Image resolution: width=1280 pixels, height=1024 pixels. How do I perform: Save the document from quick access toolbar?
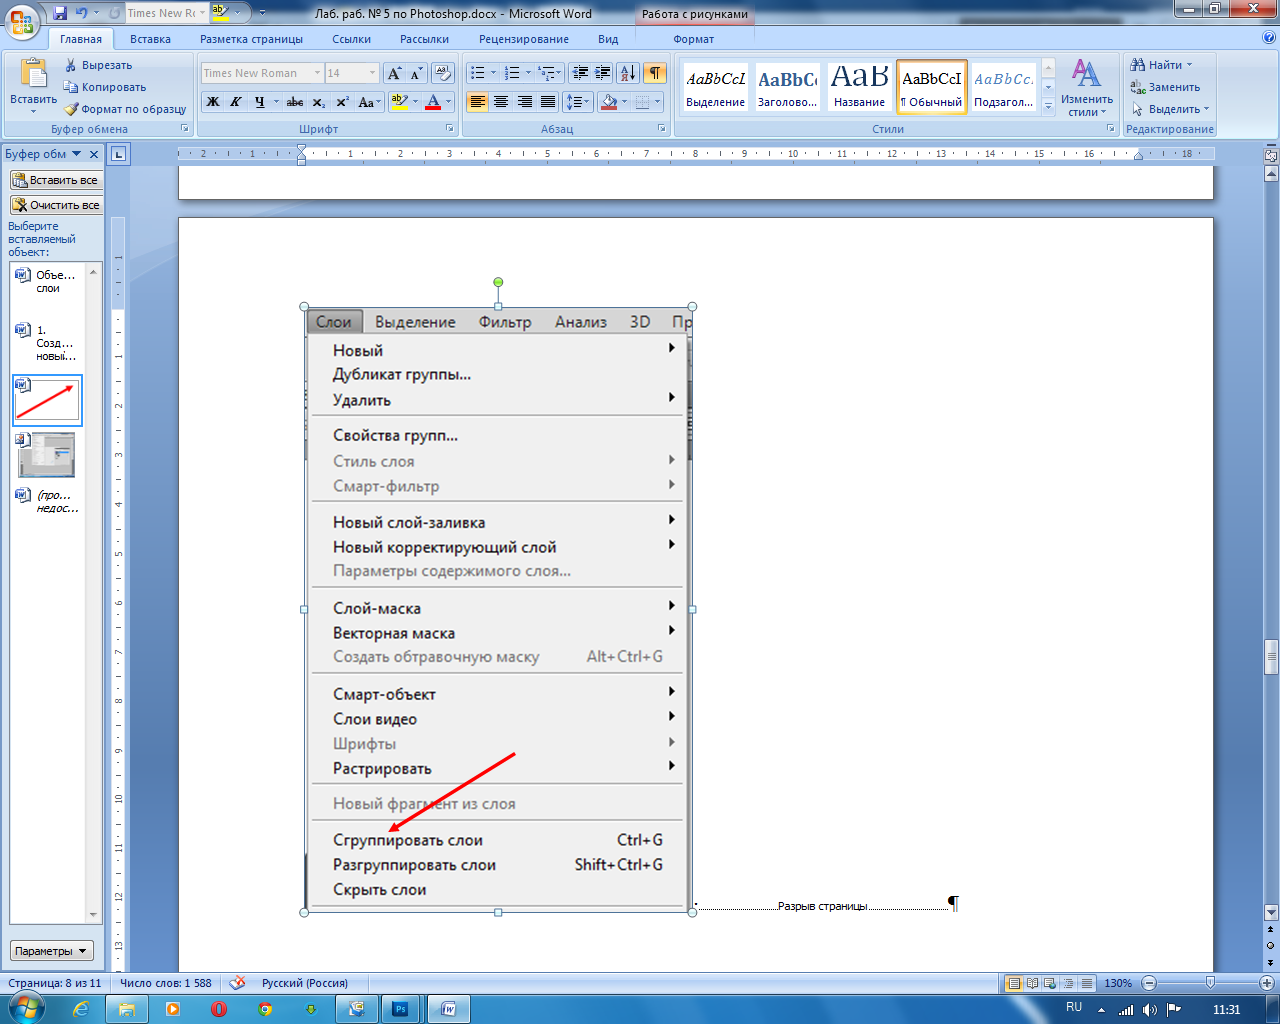(x=59, y=13)
